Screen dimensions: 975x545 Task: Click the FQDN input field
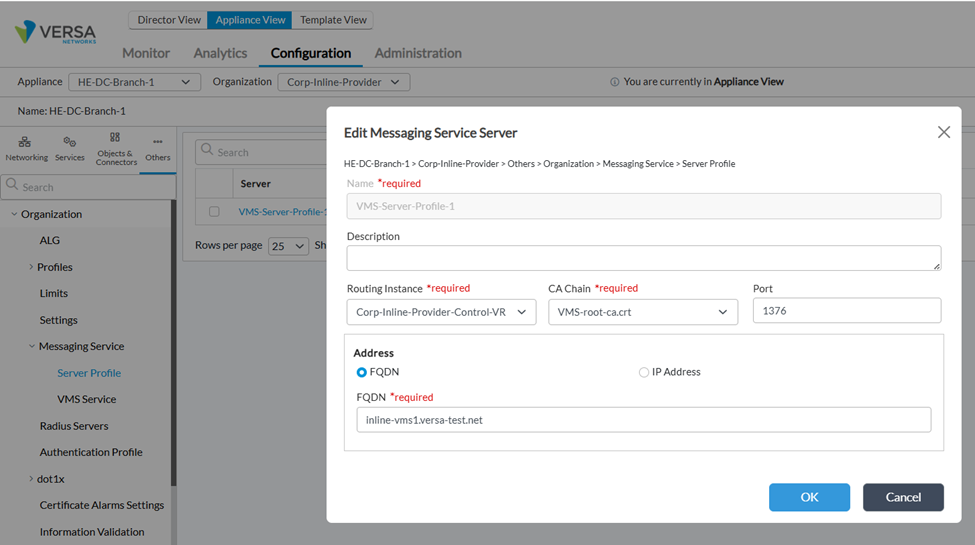[x=644, y=420]
